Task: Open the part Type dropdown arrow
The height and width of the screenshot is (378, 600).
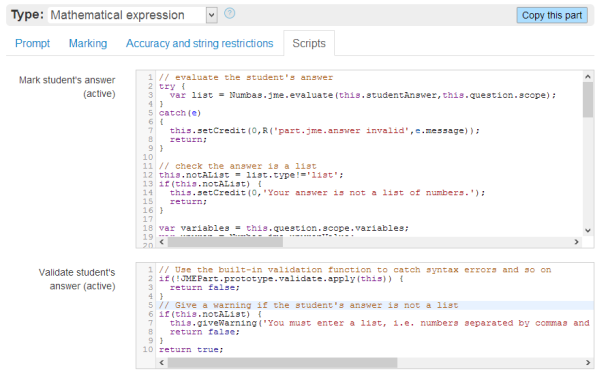Action: pos(211,15)
